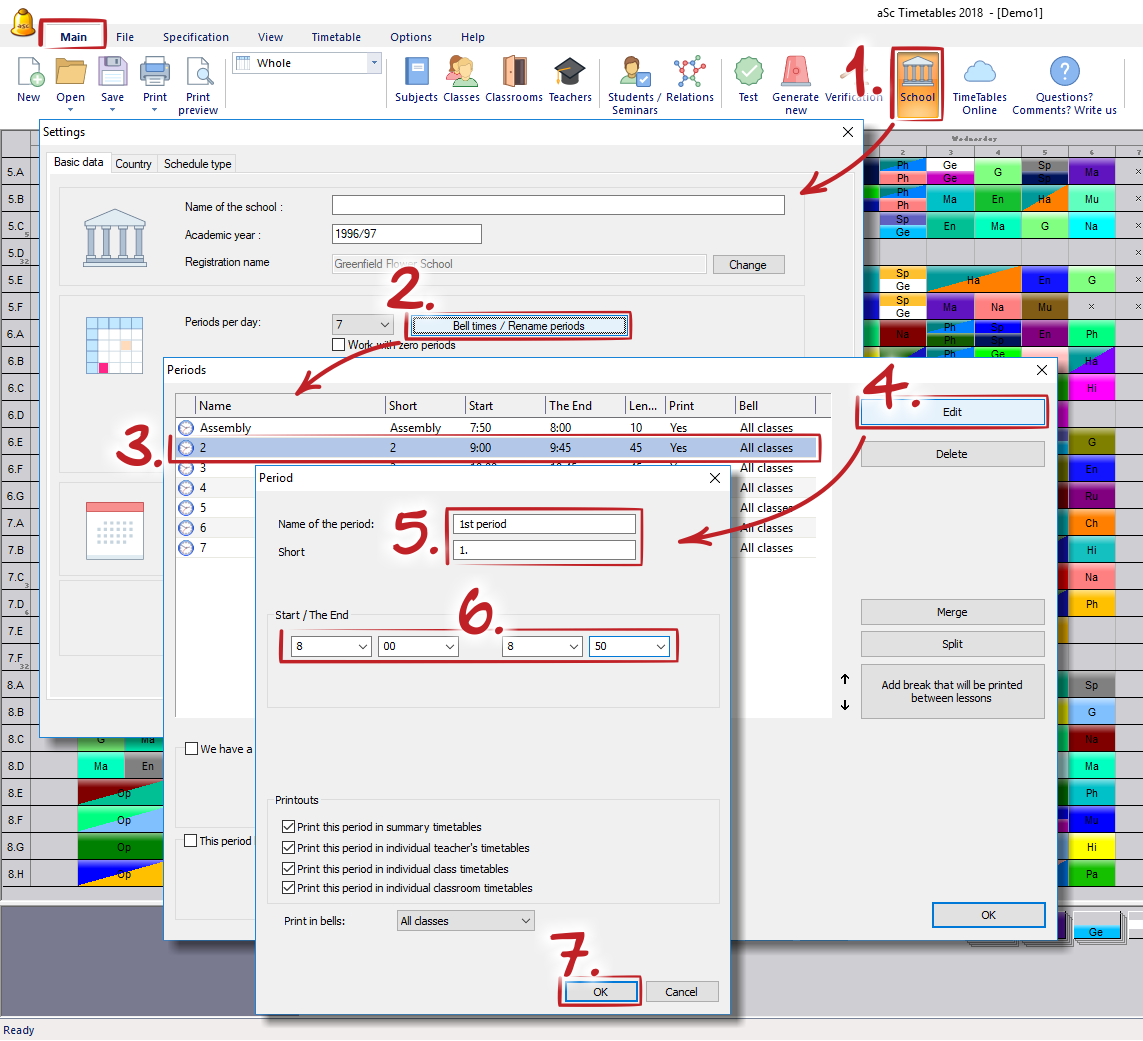Uncheck Print this period in summary timetables
Viewport: 1143px width, 1041px height.
click(289, 827)
